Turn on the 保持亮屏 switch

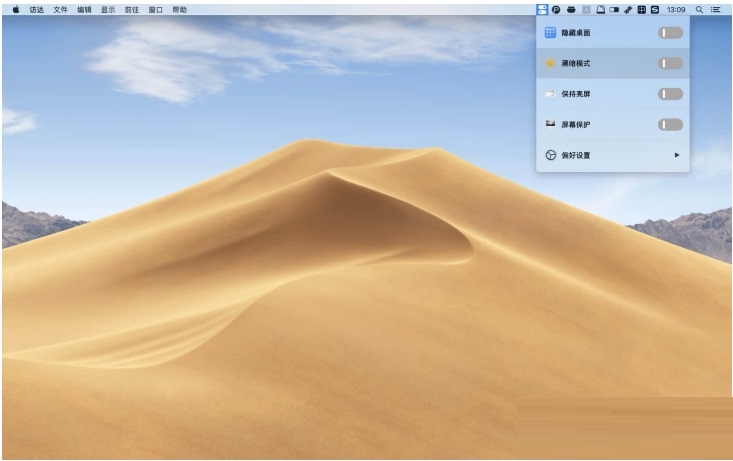coord(670,94)
